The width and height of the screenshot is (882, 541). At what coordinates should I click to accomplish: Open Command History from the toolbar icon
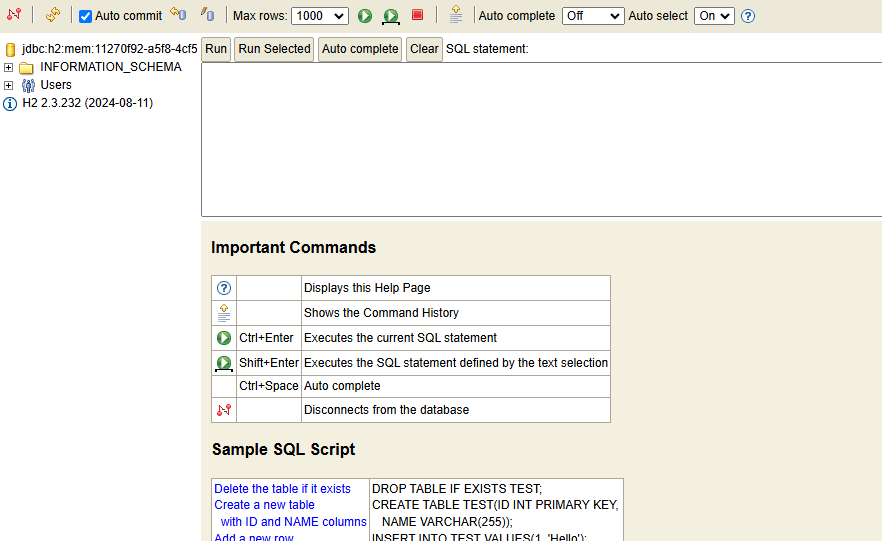pos(456,15)
